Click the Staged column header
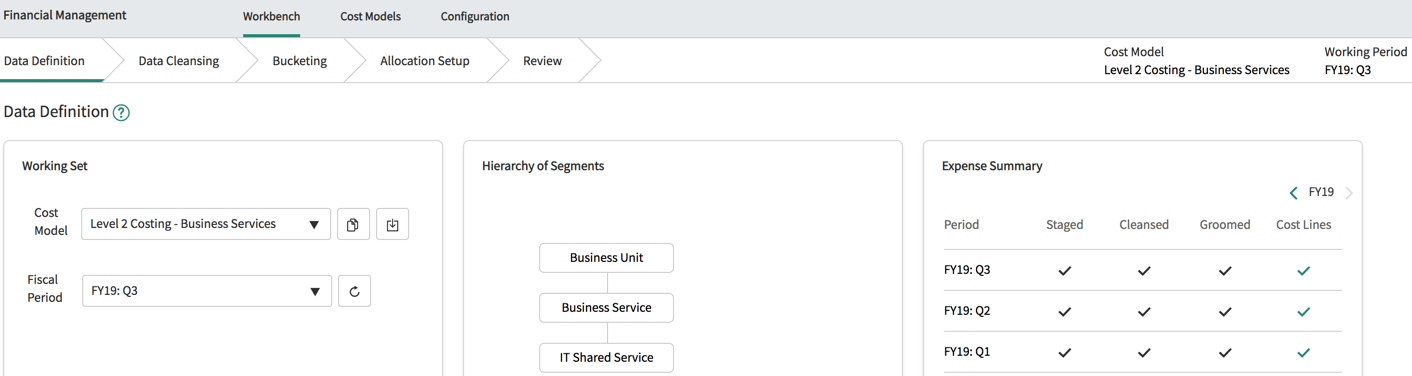 [x=1064, y=225]
